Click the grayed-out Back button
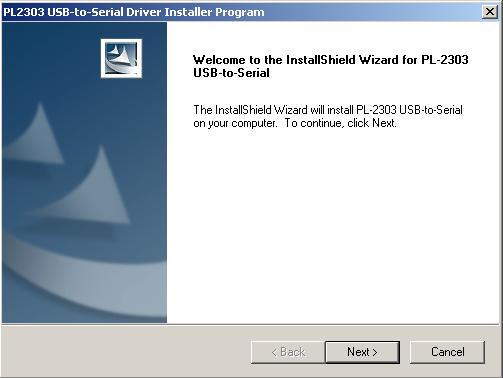Image resolution: width=503 pixels, height=378 pixels. click(x=288, y=352)
